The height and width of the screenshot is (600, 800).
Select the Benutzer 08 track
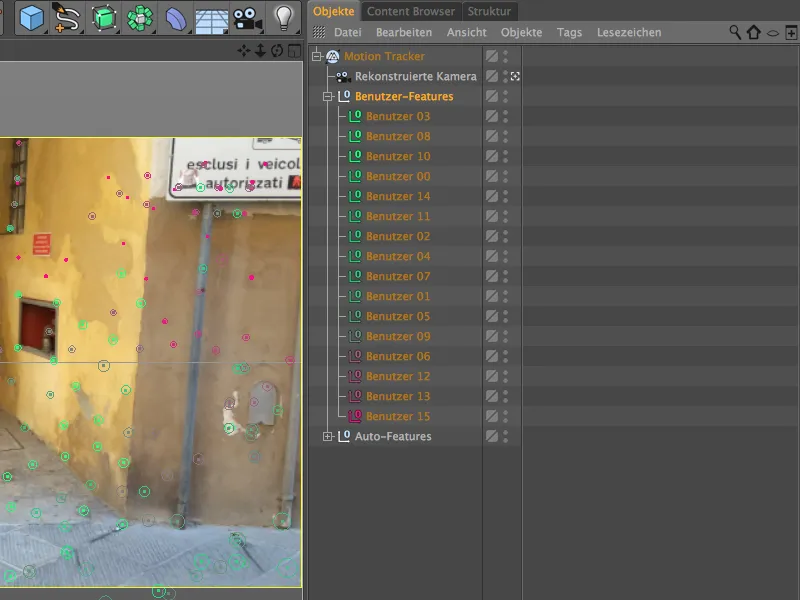click(398, 136)
